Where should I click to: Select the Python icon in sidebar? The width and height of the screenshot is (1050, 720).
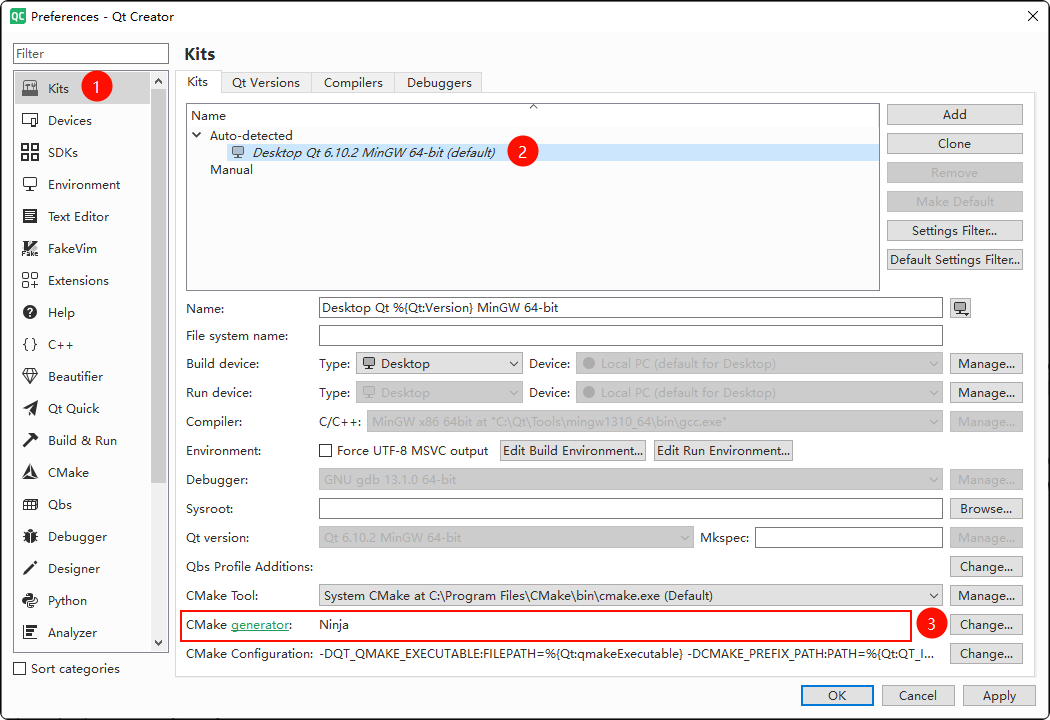pos(30,600)
